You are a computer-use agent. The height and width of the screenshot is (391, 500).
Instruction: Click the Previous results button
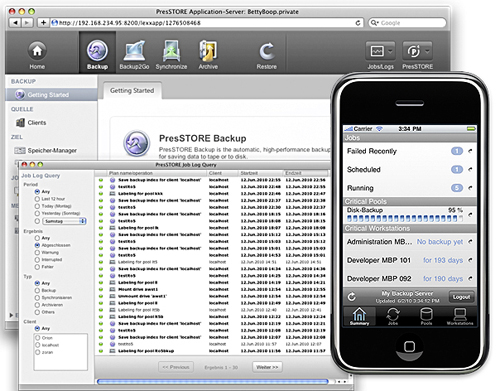pyautogui.click(x=176, y=367)
